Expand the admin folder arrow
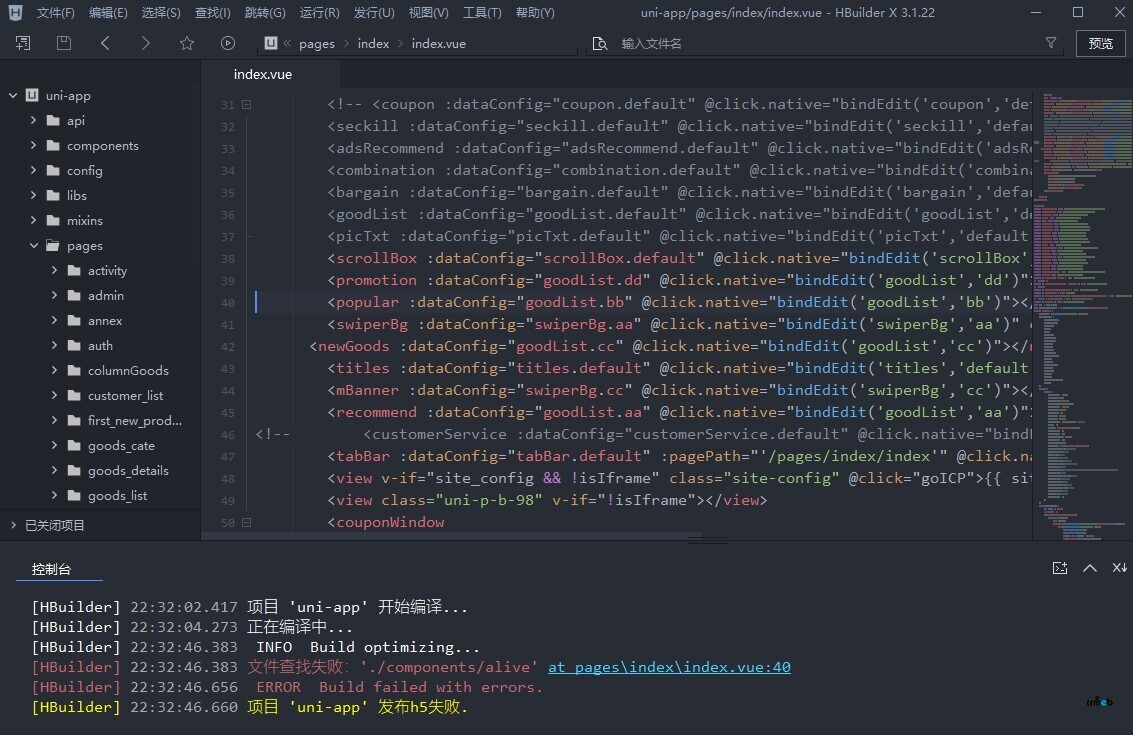This screenshot has height=735, width=1133. pyautogui.click(x=54, y=296)
